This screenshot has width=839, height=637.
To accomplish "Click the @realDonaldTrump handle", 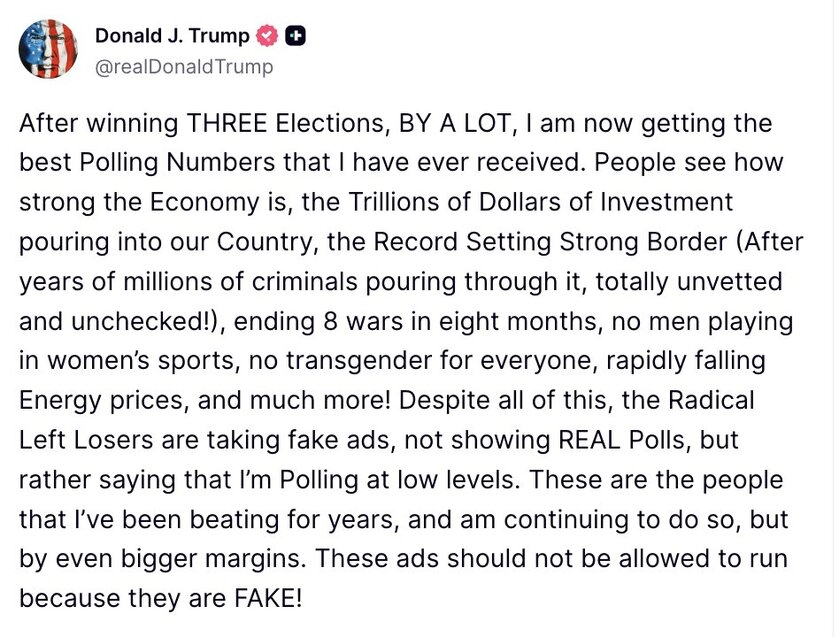I will pos(183,67).
